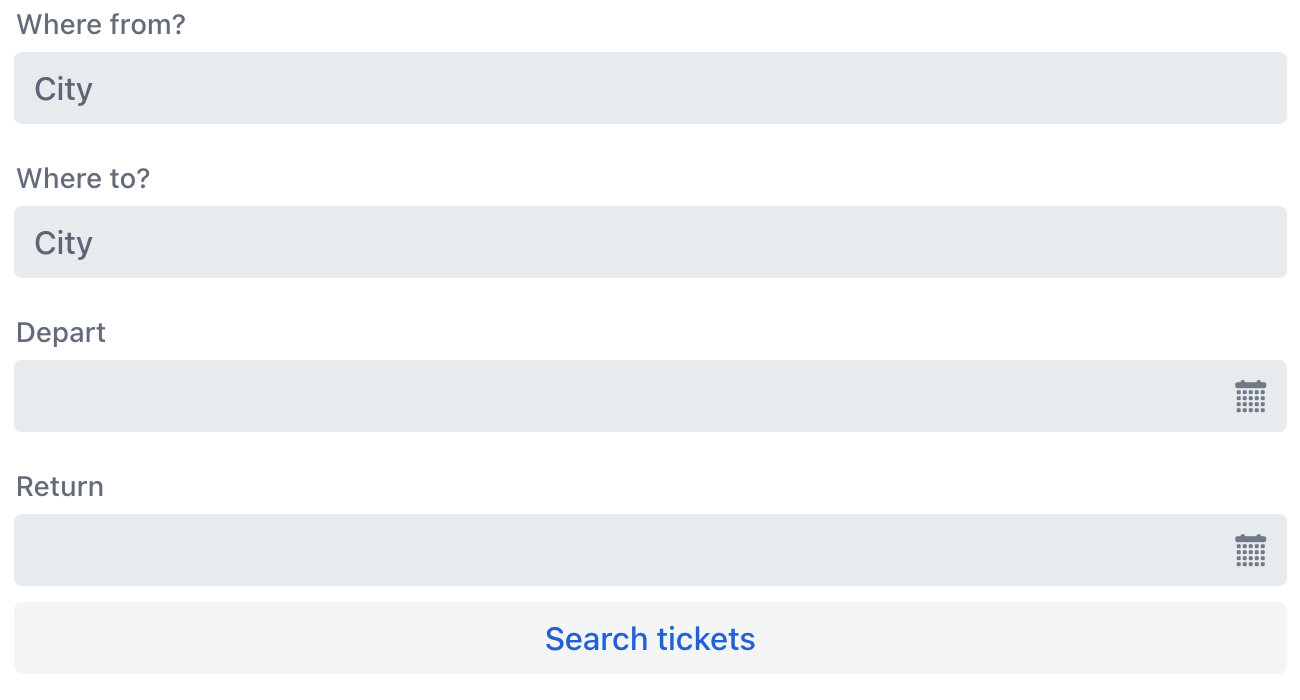Click the 'Where to?' city input field
The image size is (1300, 700).
[650, 242]
